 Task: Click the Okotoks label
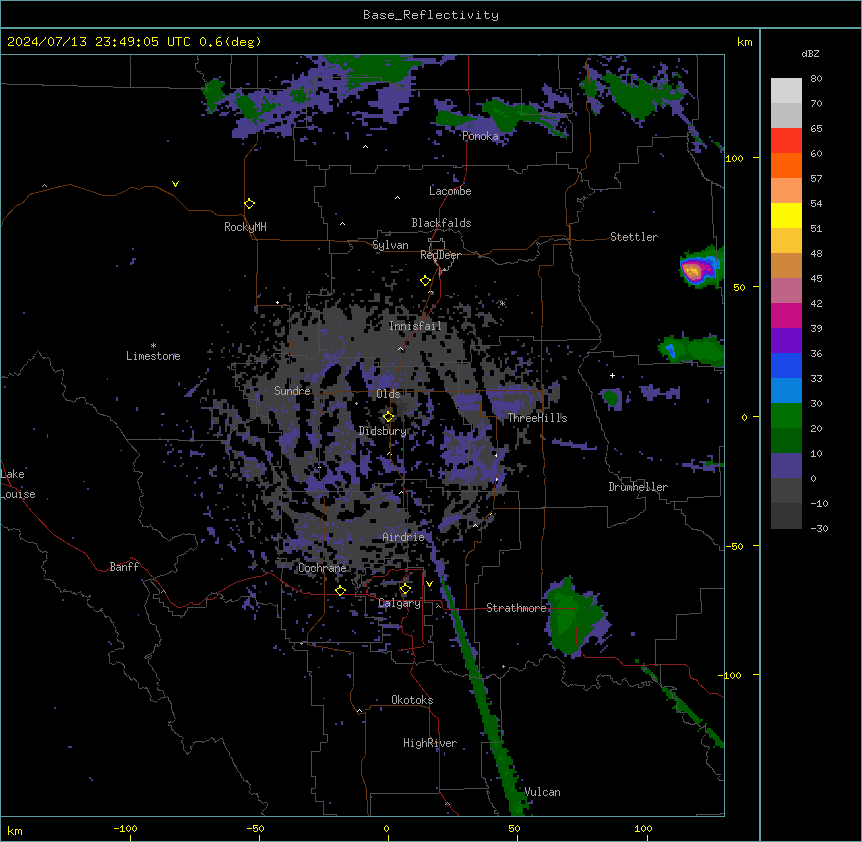click(x=412, y=700)
